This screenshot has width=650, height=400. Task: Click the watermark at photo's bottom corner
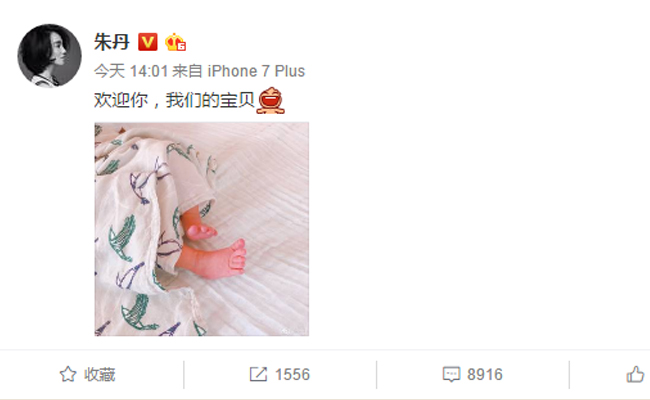[x=294, y=330]
